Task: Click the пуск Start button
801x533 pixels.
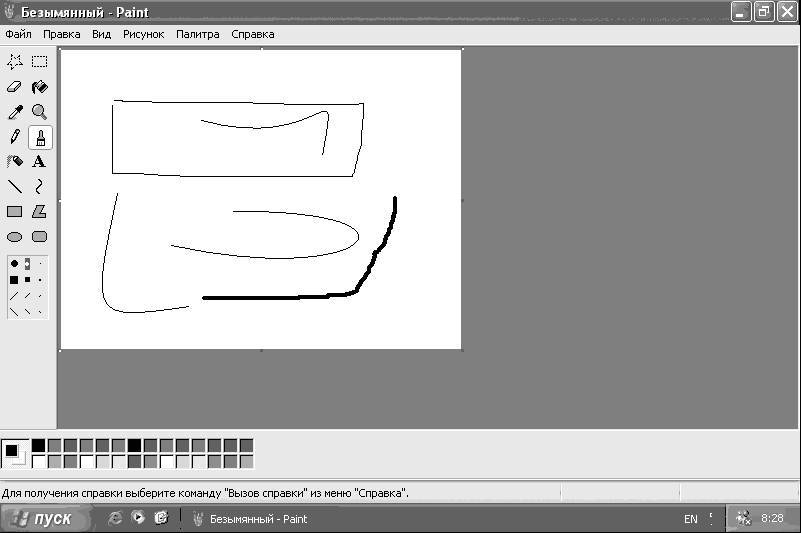Action: click(x=45, y=519)
